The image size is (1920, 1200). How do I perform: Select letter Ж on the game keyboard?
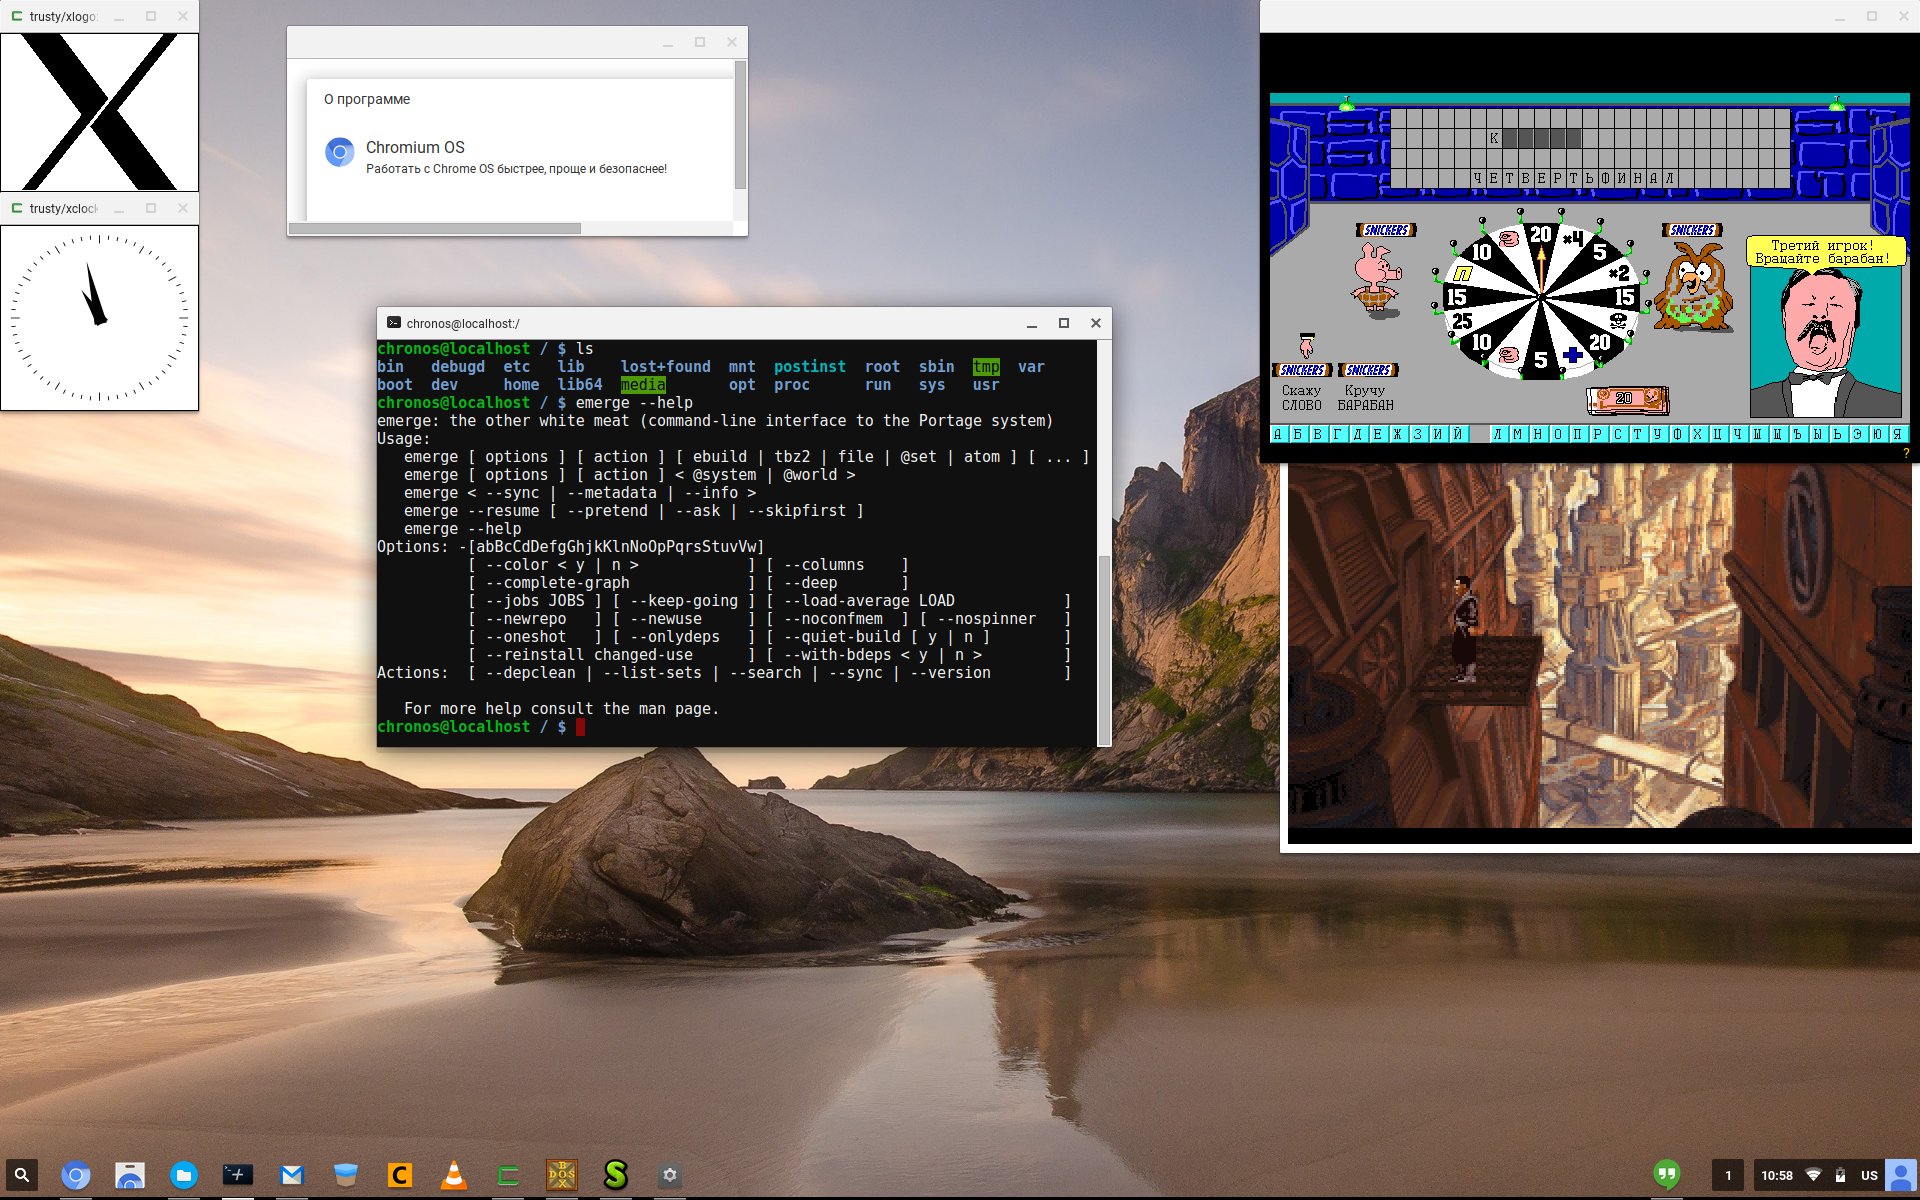1399,434
